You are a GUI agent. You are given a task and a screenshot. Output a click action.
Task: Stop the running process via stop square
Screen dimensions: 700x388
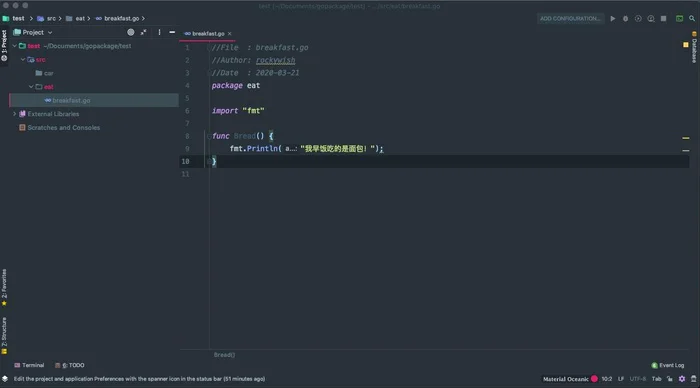[664, 18]
